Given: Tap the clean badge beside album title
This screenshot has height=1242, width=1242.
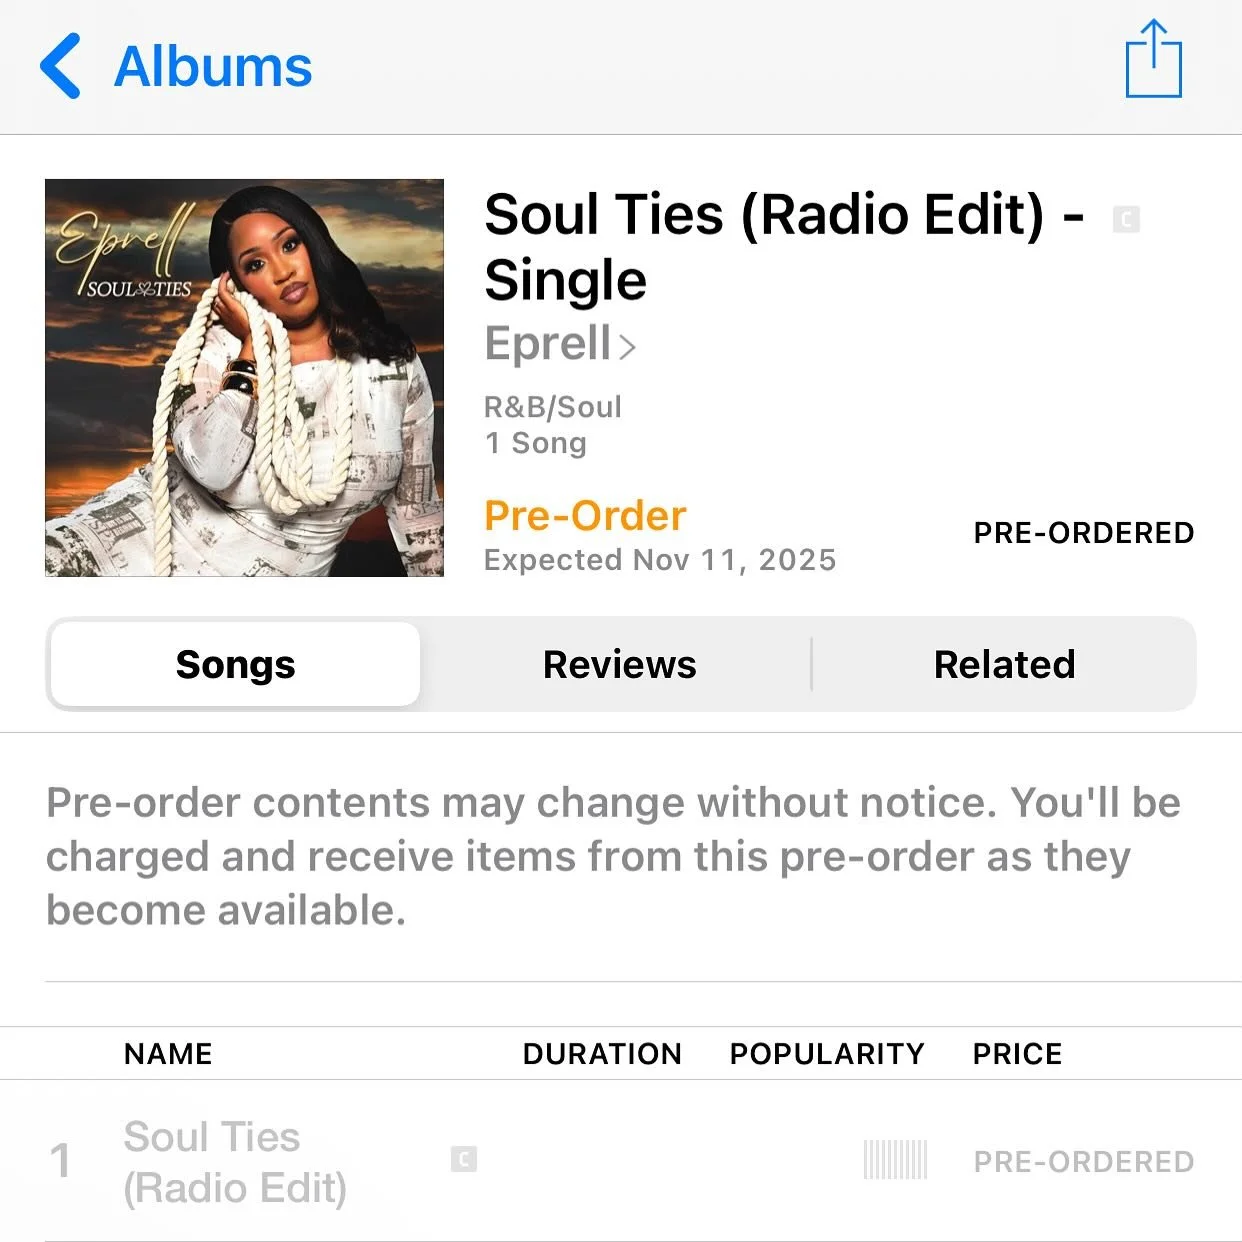Looking at the screenshot, I should tap(1126, 219).
